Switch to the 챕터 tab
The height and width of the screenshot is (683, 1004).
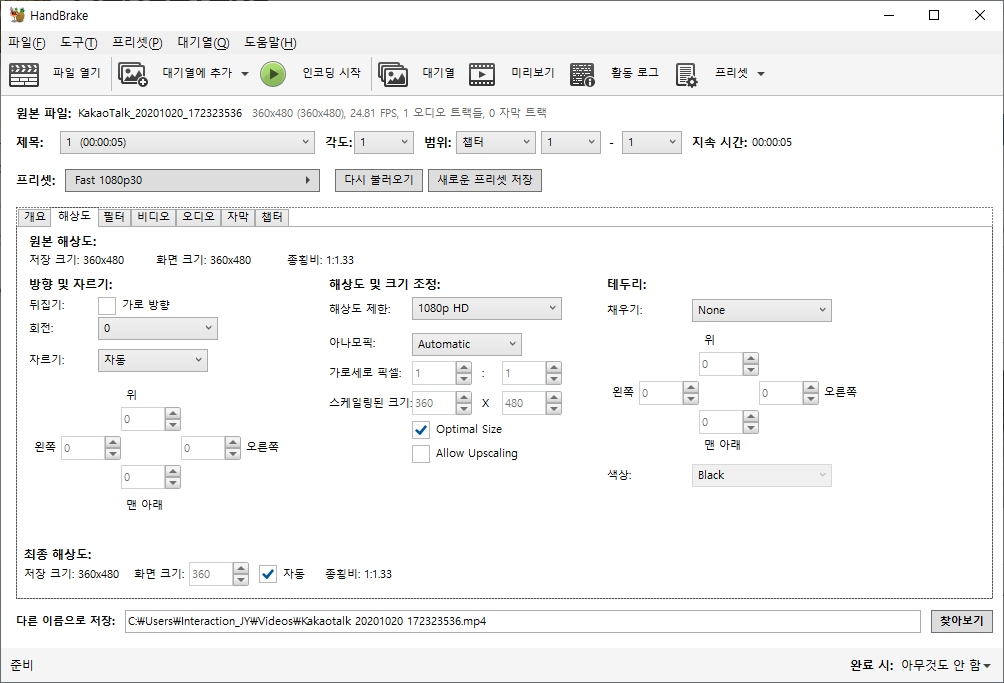coord(272,218)
